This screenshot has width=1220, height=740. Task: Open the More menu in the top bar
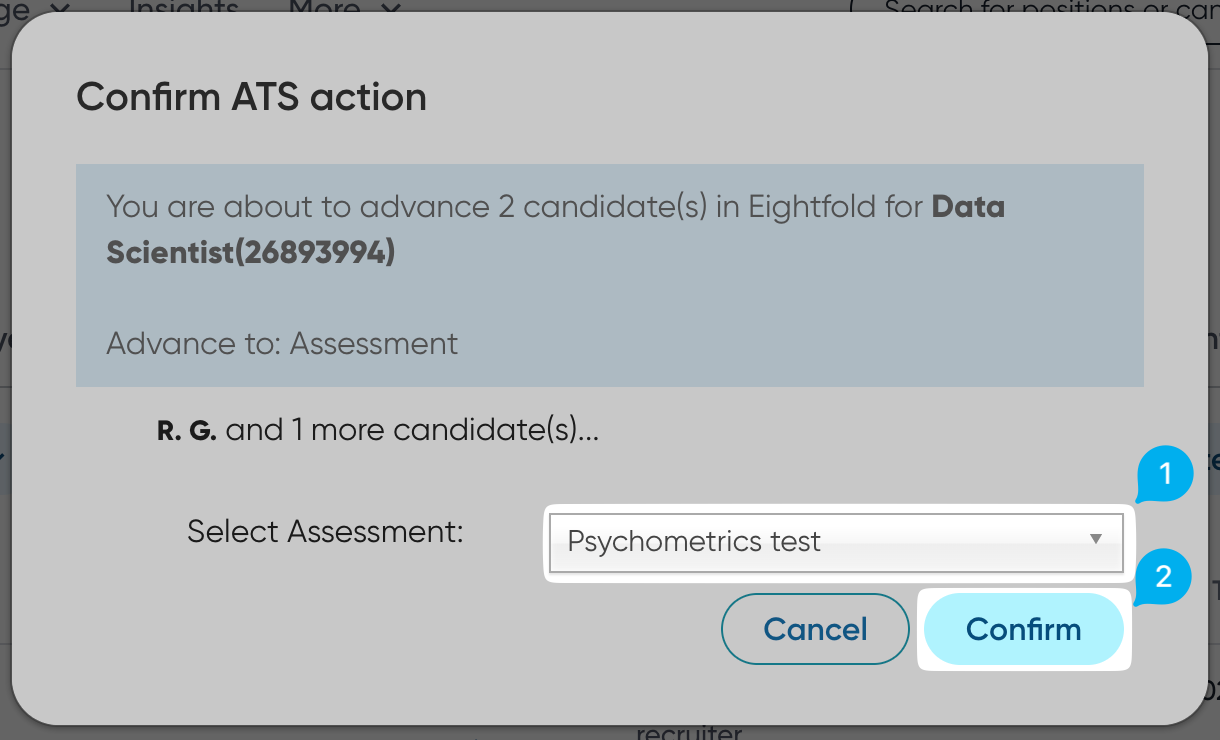[x=323, y=9]
